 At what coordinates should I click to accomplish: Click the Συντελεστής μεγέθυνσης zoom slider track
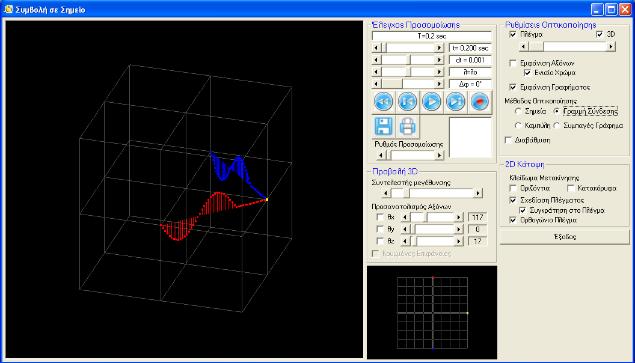[432, 193]
